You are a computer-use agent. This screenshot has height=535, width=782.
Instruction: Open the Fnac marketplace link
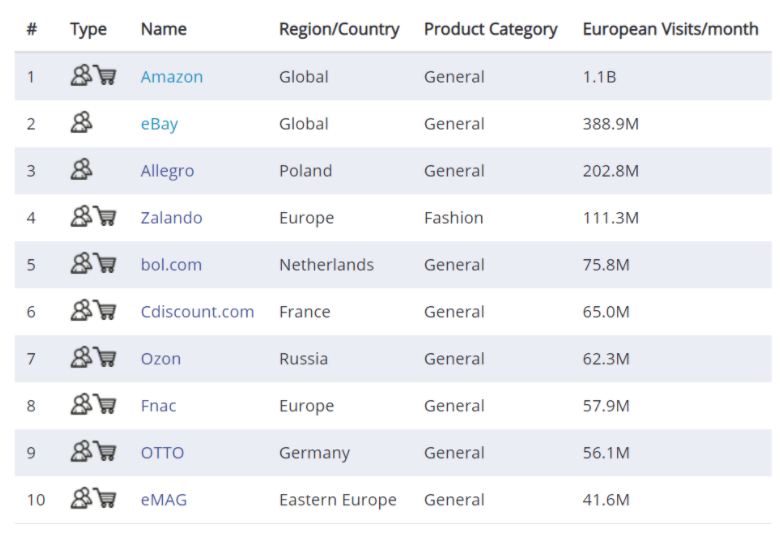[160, 406]
